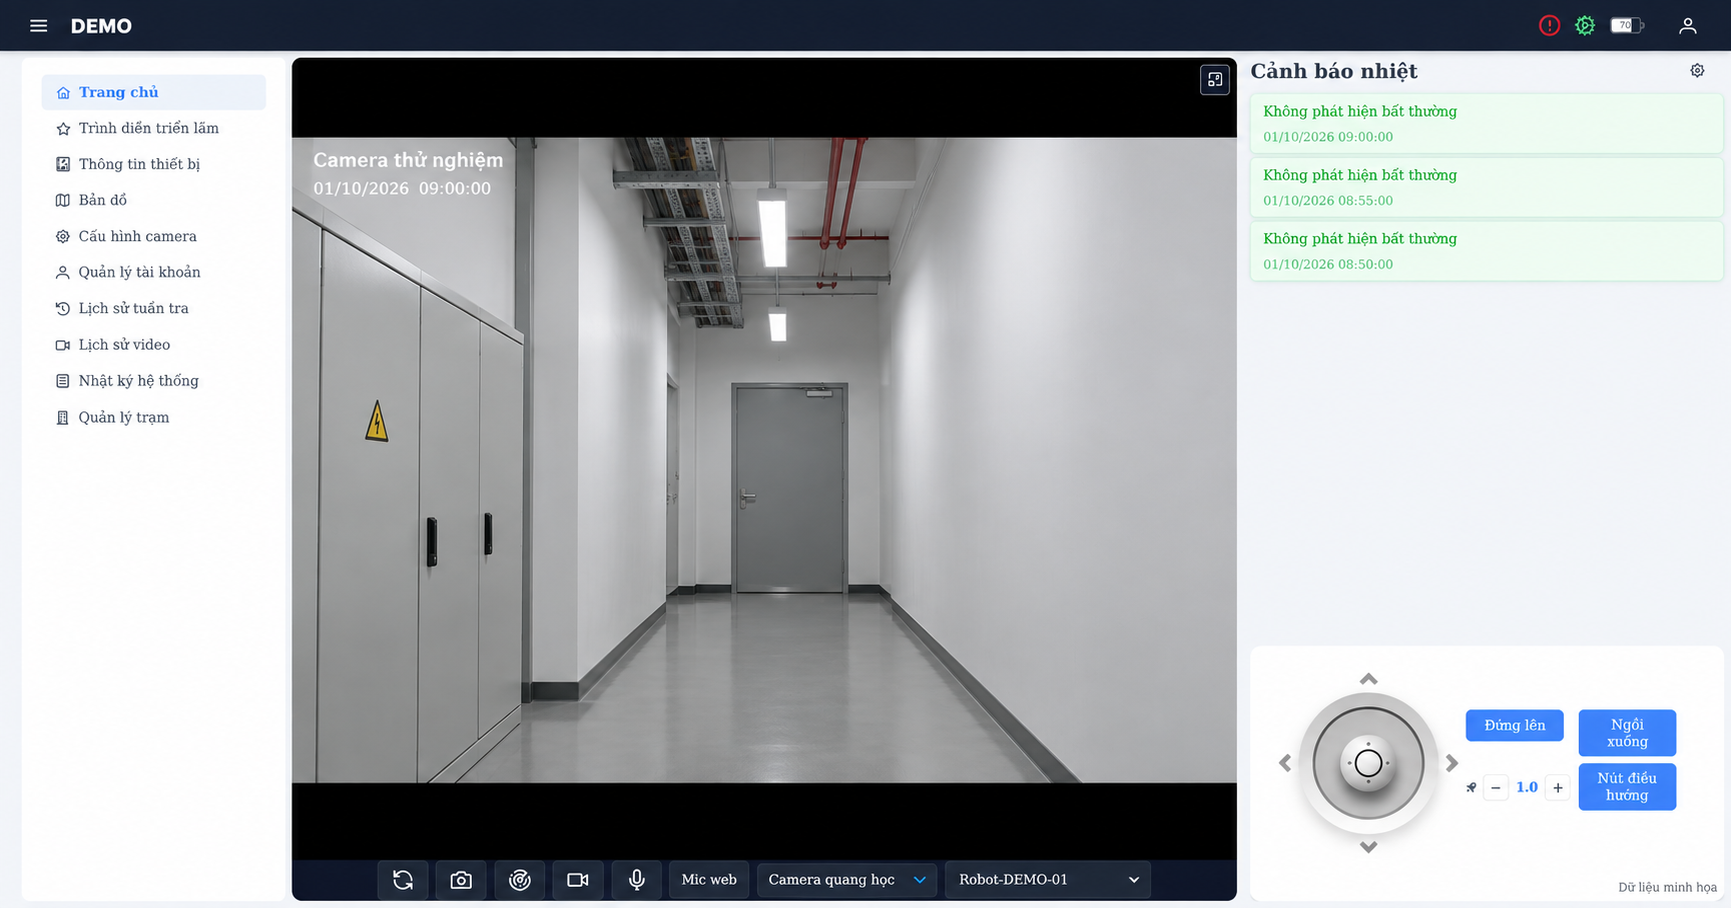Click the Ngồi xuống button
The height and width of the screenshot is (908, 1731).
1627,733
